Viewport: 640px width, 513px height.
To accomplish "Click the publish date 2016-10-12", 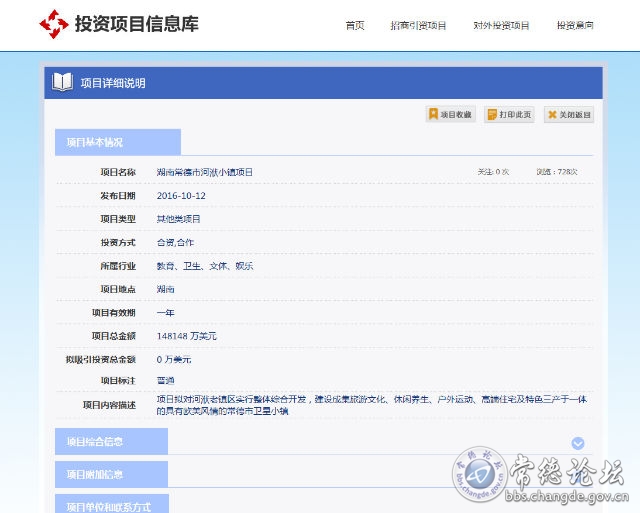I will point(181,196).
